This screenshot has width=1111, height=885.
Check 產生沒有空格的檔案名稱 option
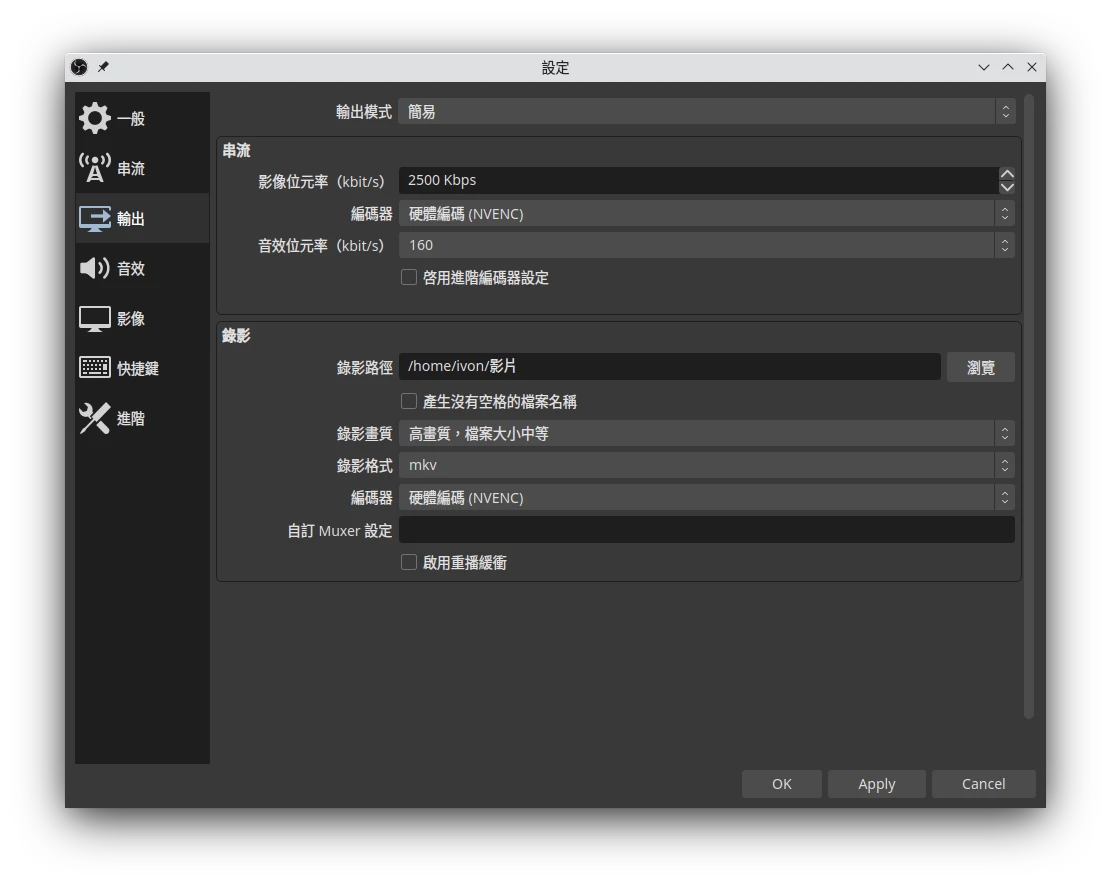coord(409,401)
